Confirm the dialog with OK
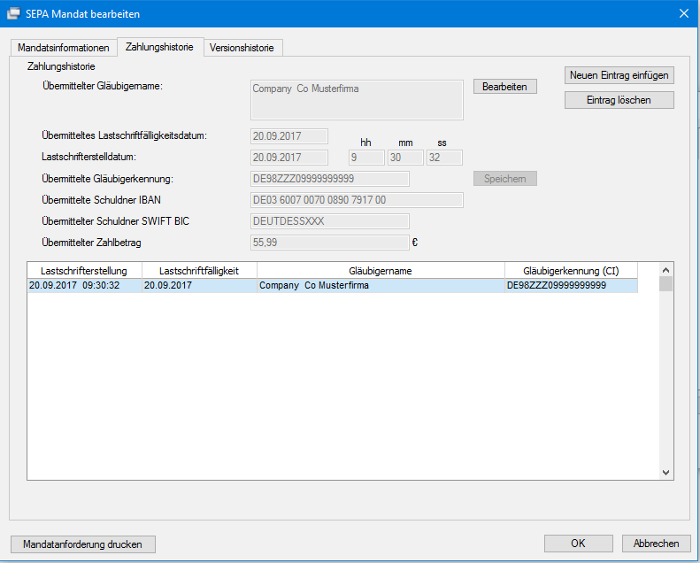 click(x=578, y=543)
